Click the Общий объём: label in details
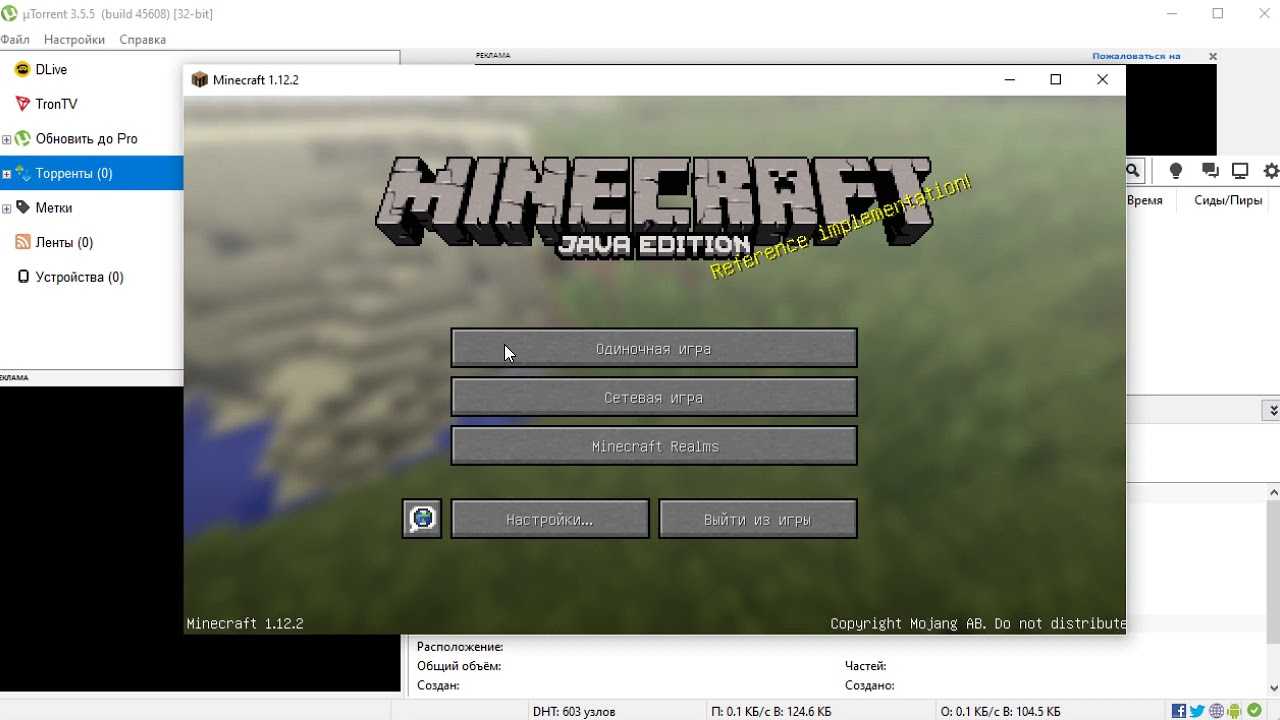 pos(459,666)
